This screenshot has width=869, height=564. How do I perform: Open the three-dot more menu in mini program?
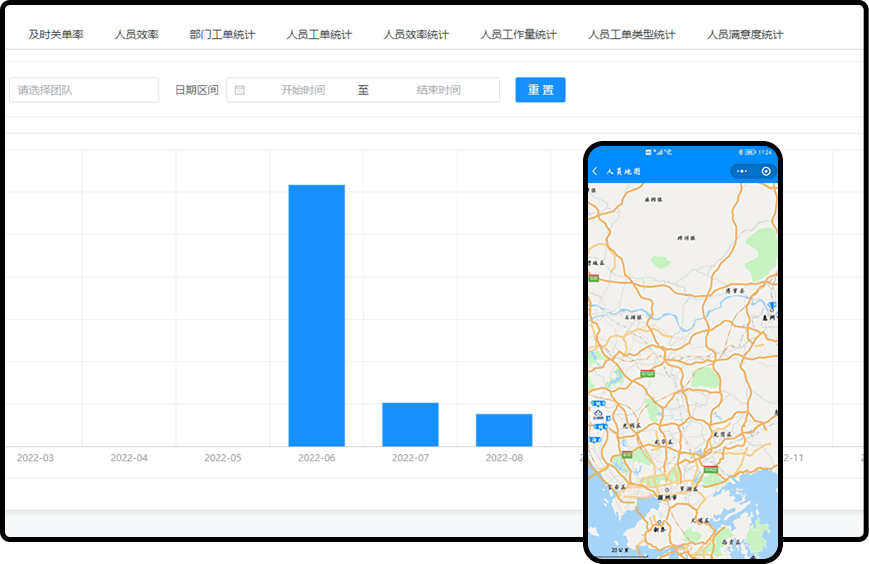tap(741, 171)
